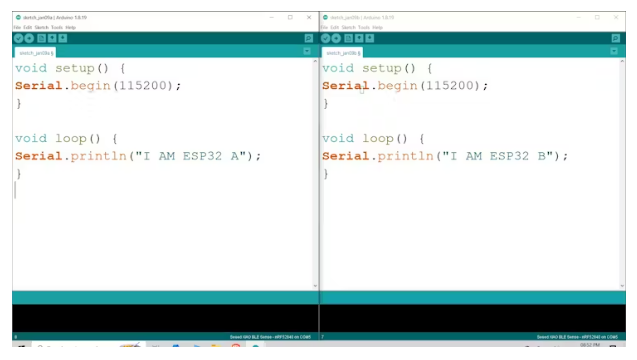The height and width of the screenshot is (360, 637).
Task: Click Verify button in right Arduino window
Action: coord(326,39)
